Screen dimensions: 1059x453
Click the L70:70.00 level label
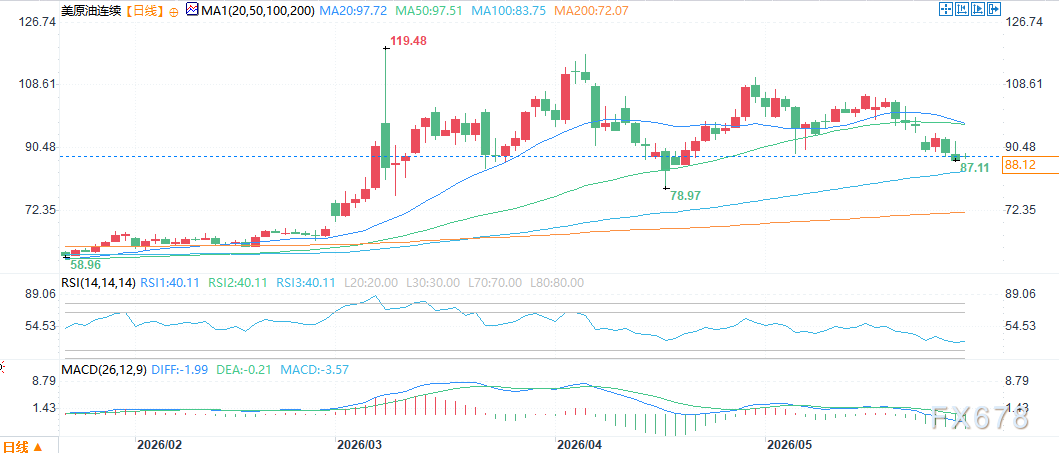tap(495, 282)
